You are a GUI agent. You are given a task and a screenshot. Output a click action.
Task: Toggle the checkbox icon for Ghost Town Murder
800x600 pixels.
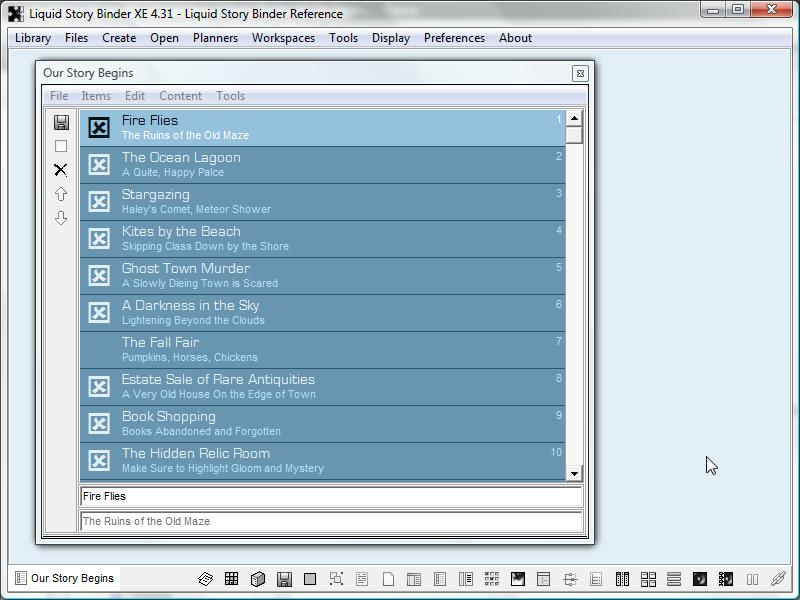[99, 276]
